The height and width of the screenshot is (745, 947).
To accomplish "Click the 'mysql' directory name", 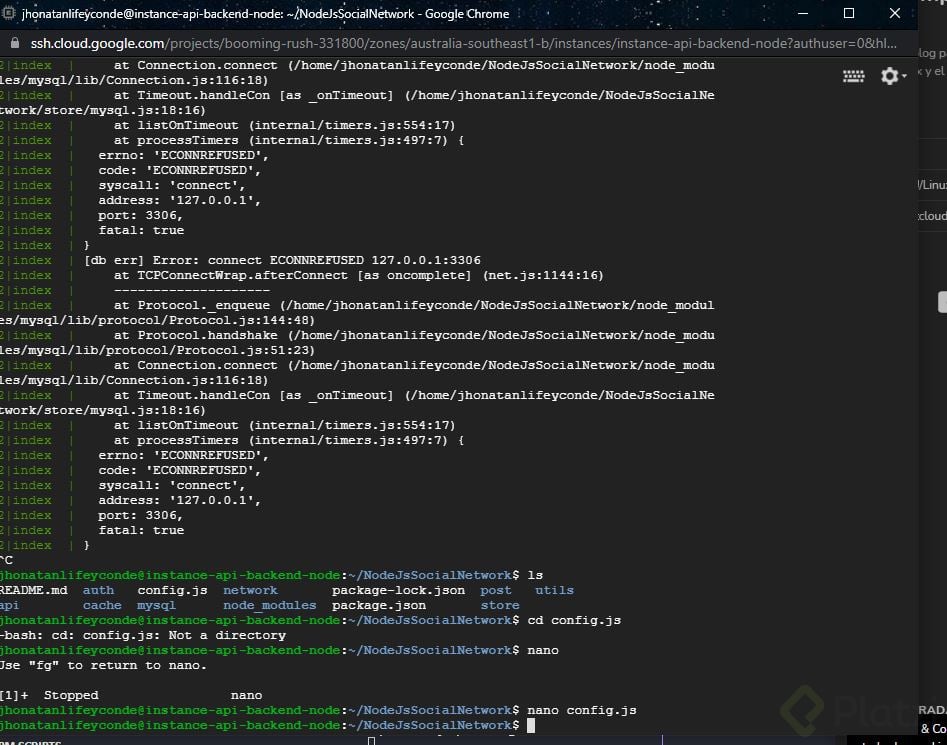I will click(x=156, y=606).
